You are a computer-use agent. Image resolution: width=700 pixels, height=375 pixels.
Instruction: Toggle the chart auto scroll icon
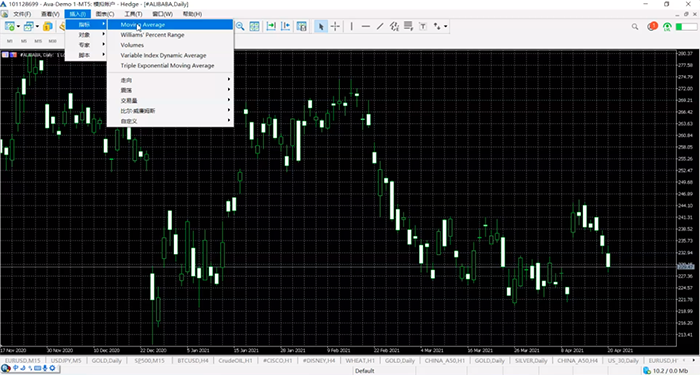pos(271,26)
